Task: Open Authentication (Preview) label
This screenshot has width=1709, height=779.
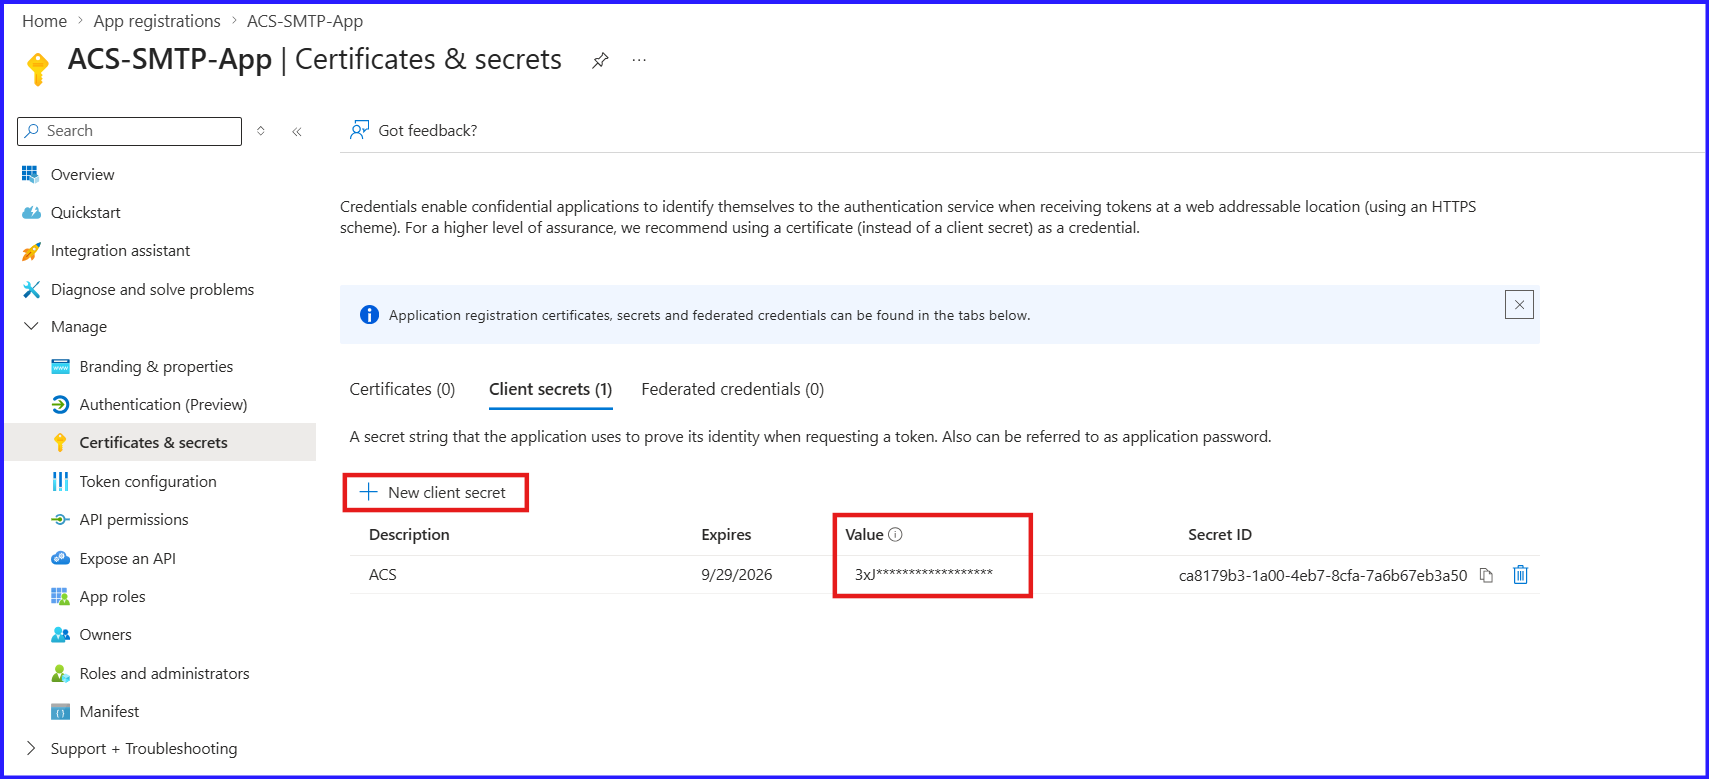Action: pyautogui.click(x=164, y=405)
